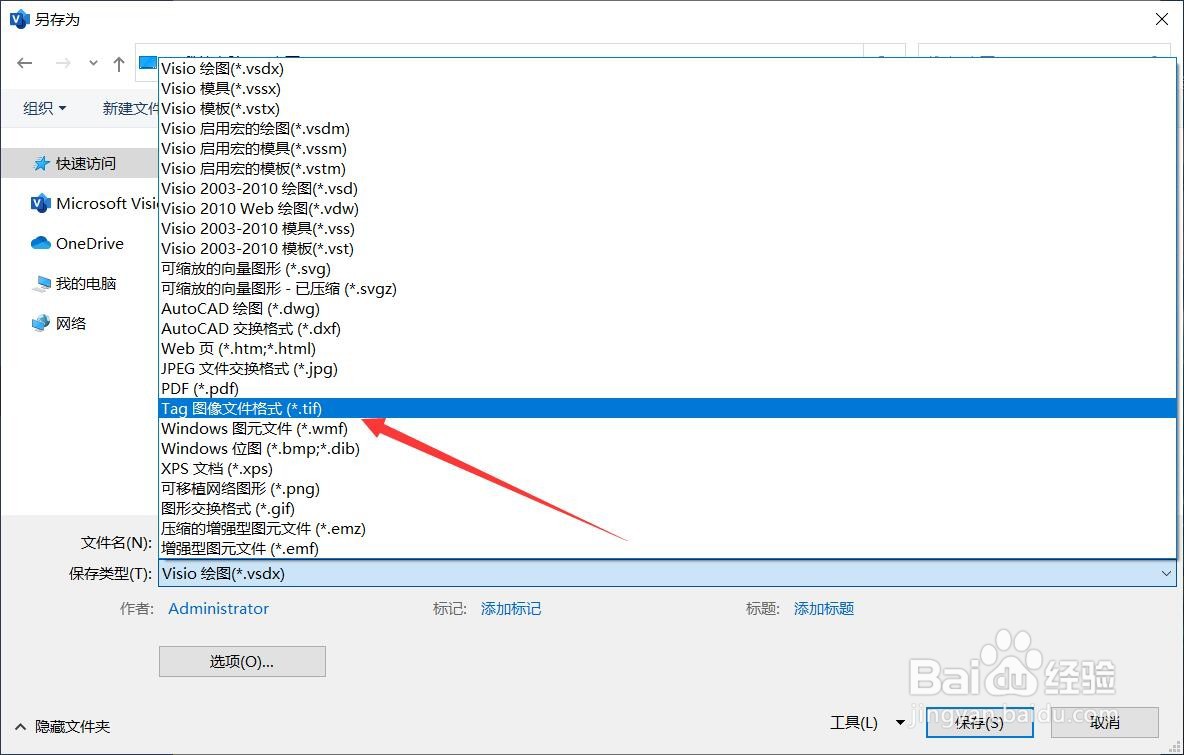Pick Visio 2003-2010 模板(*.vst)
1184x755 pixels.
point(668,248)
